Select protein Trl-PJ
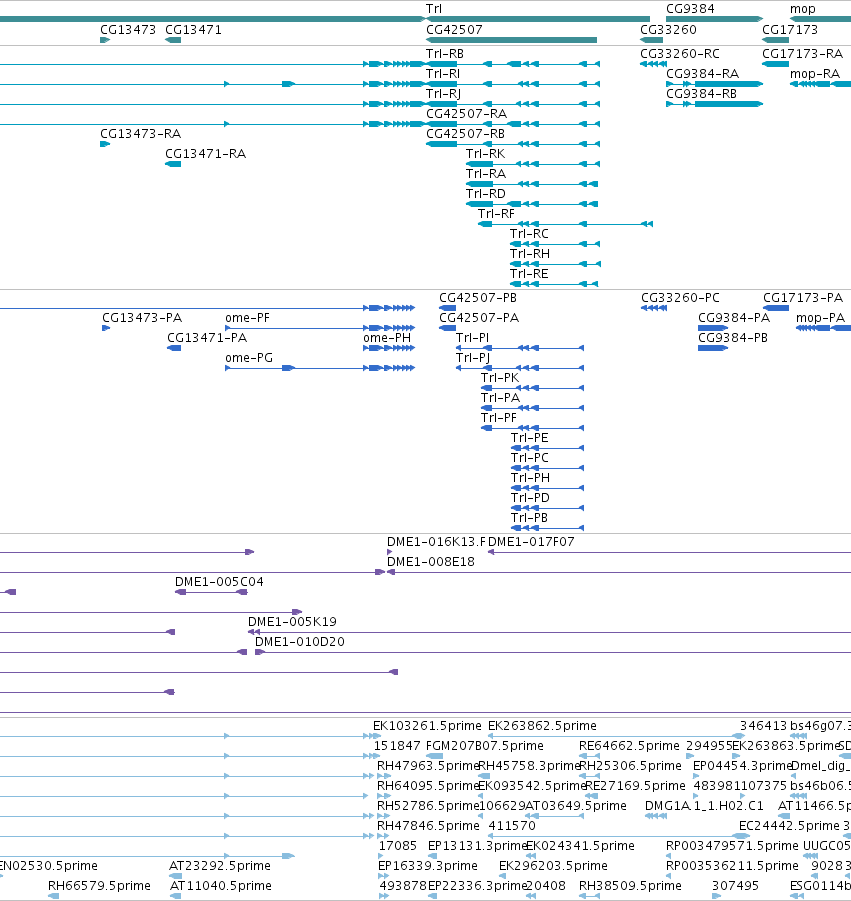The height and width of the screenshot is (901, 851). click(473, 357)
